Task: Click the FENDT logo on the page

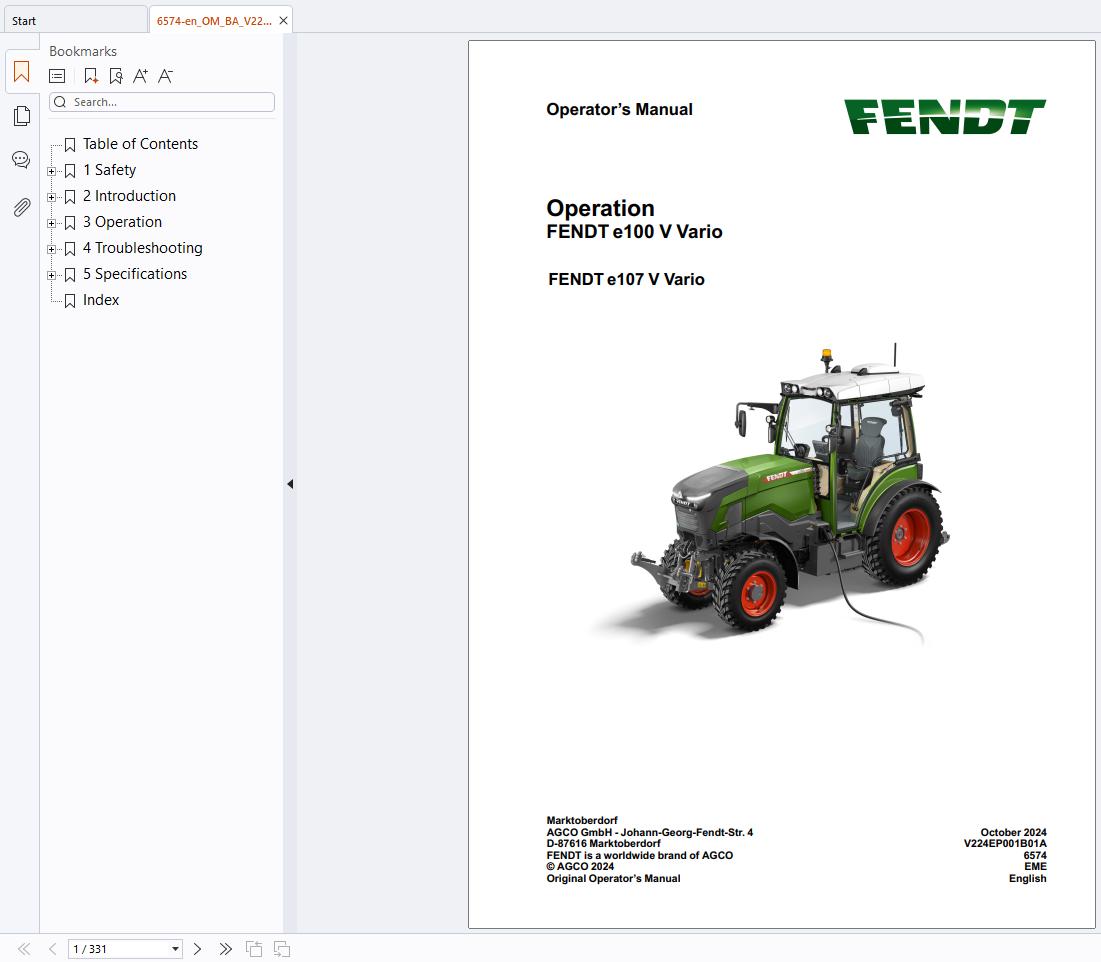Action: tap(944, 117)
